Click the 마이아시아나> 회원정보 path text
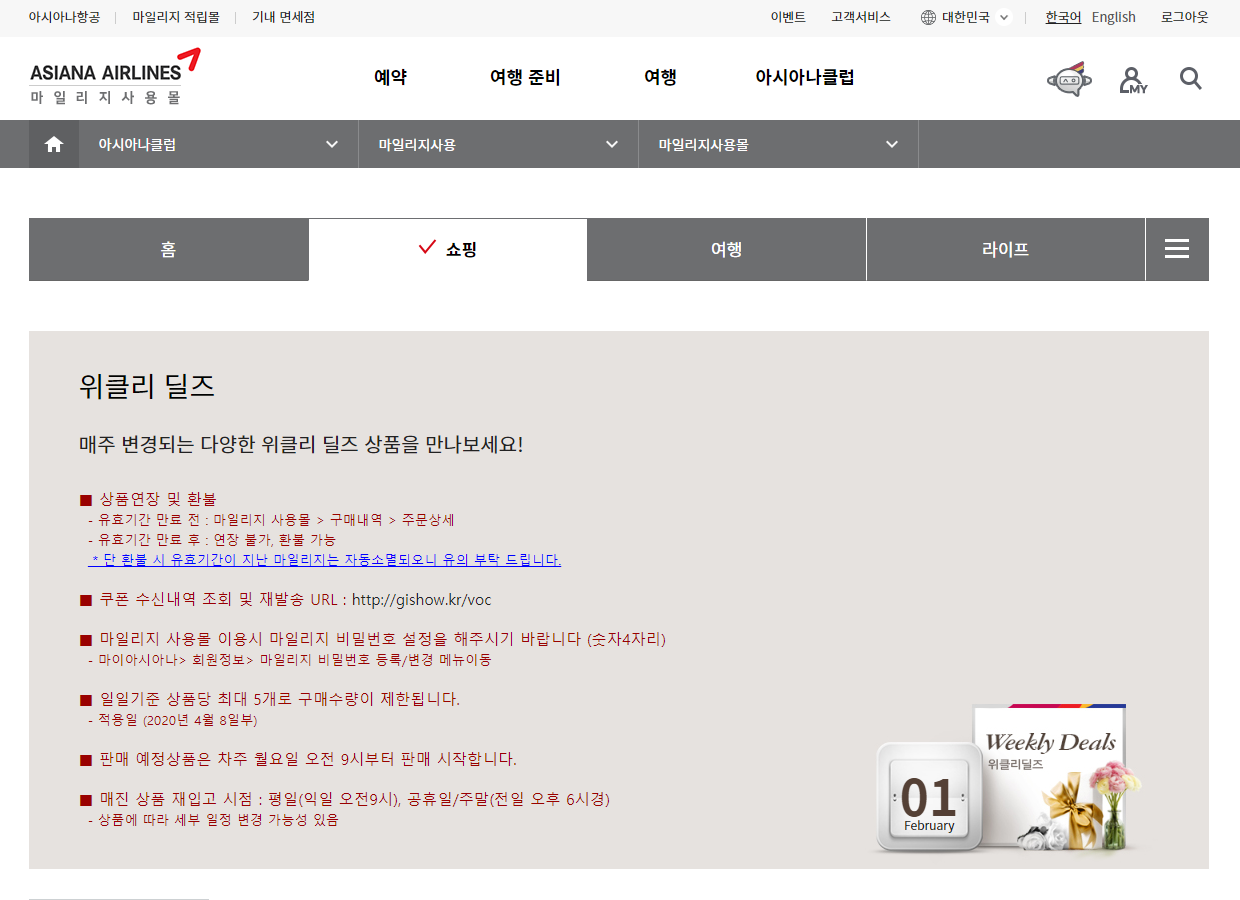 [x=290, y=660]
